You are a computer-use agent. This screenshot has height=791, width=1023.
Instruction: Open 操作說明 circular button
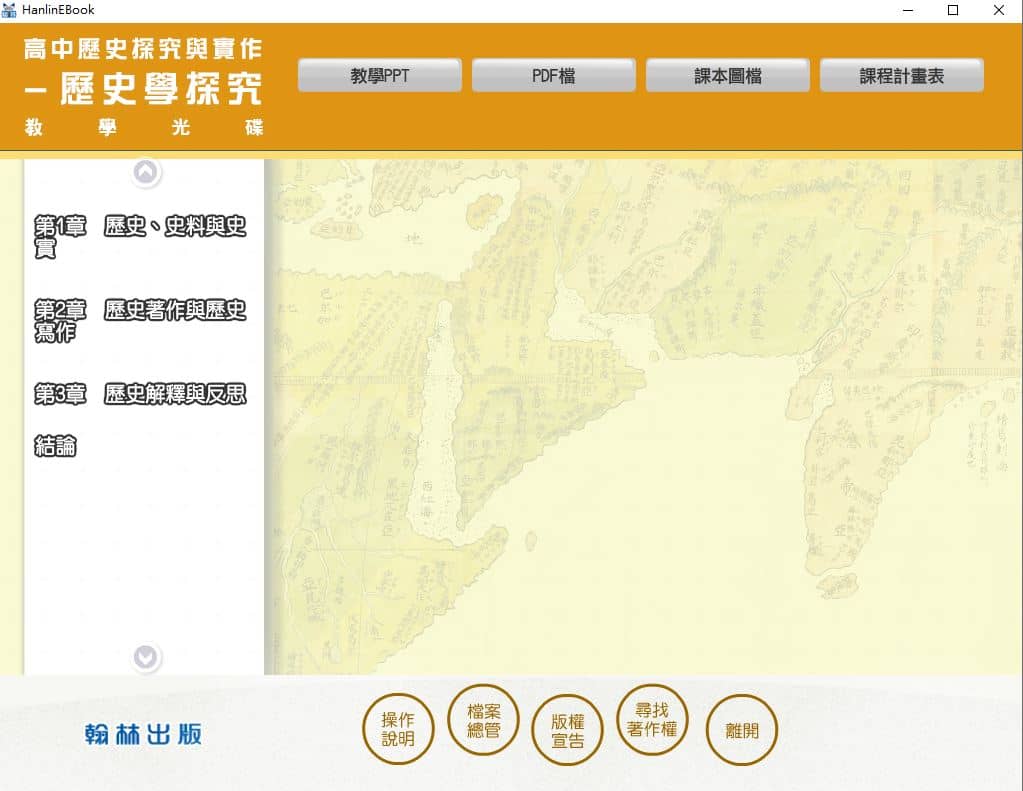point(398,729)
